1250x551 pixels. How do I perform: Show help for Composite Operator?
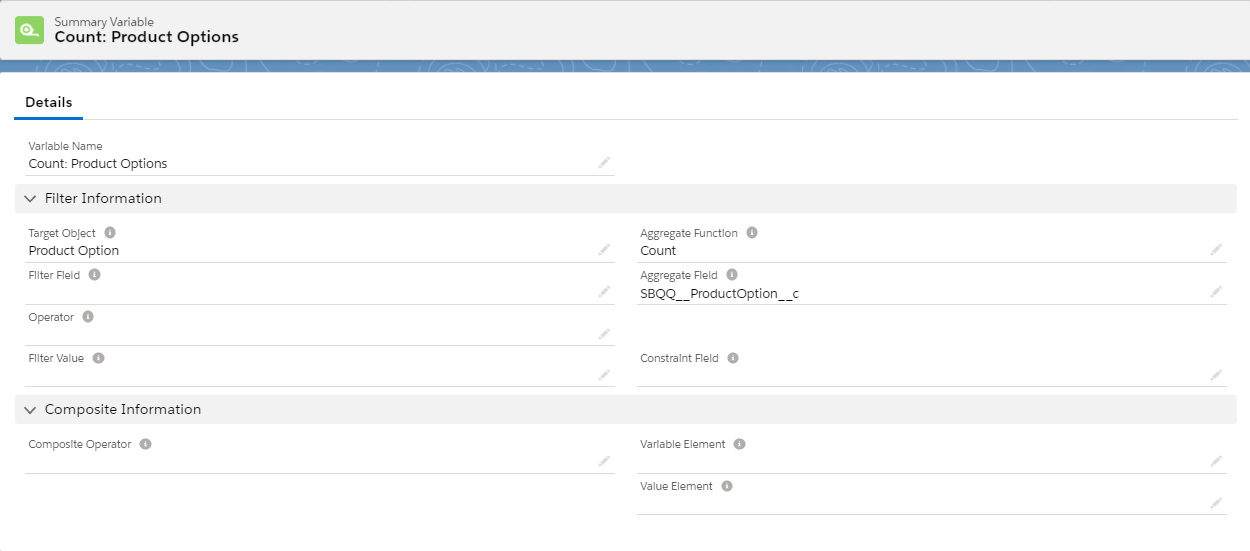pos(145,444)
